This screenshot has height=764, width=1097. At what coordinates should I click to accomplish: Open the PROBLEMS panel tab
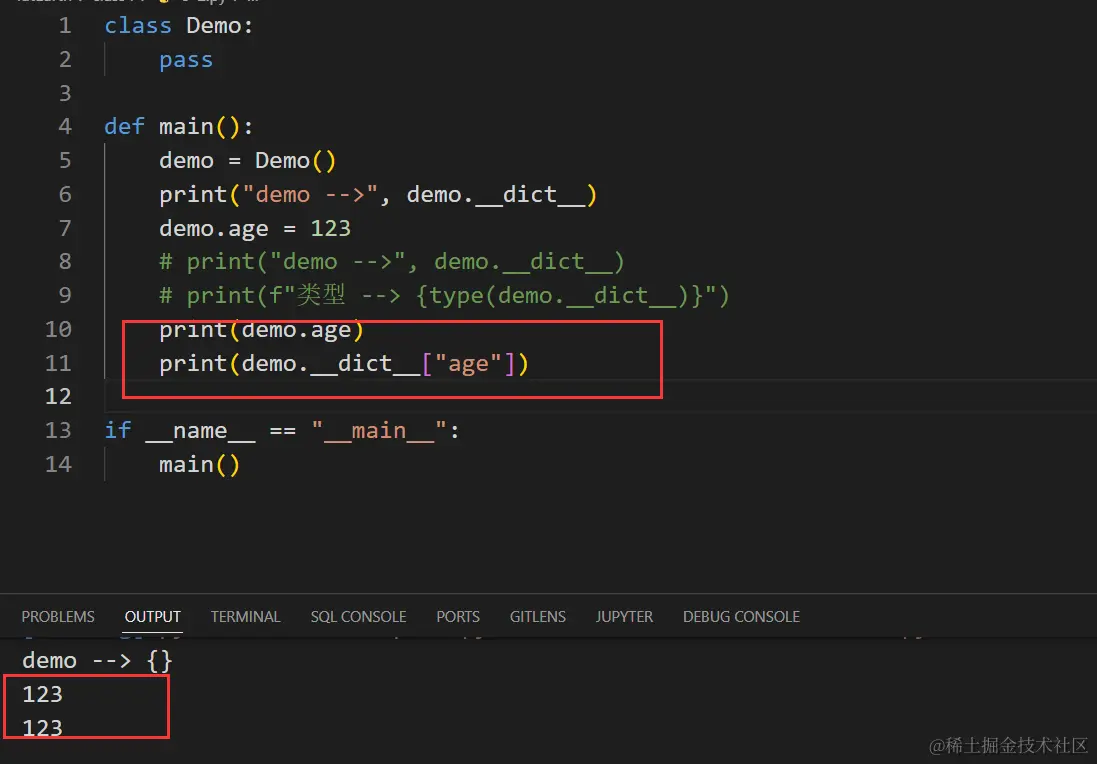57,616
